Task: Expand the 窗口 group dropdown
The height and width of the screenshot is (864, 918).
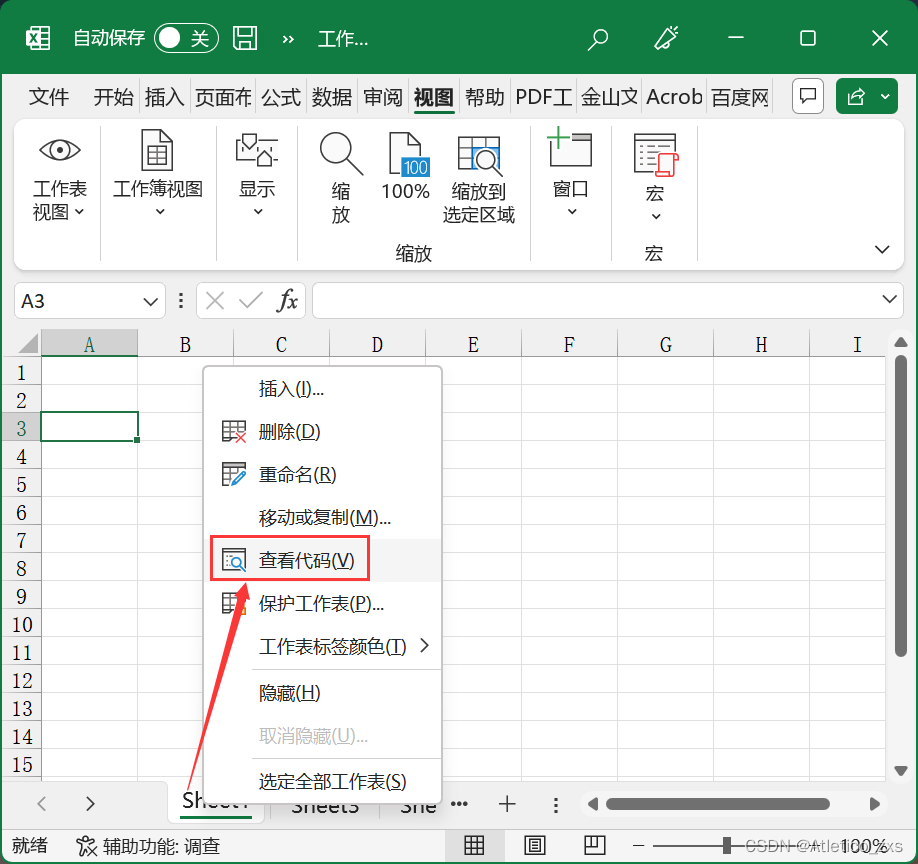Action: (x=571, y=173)
